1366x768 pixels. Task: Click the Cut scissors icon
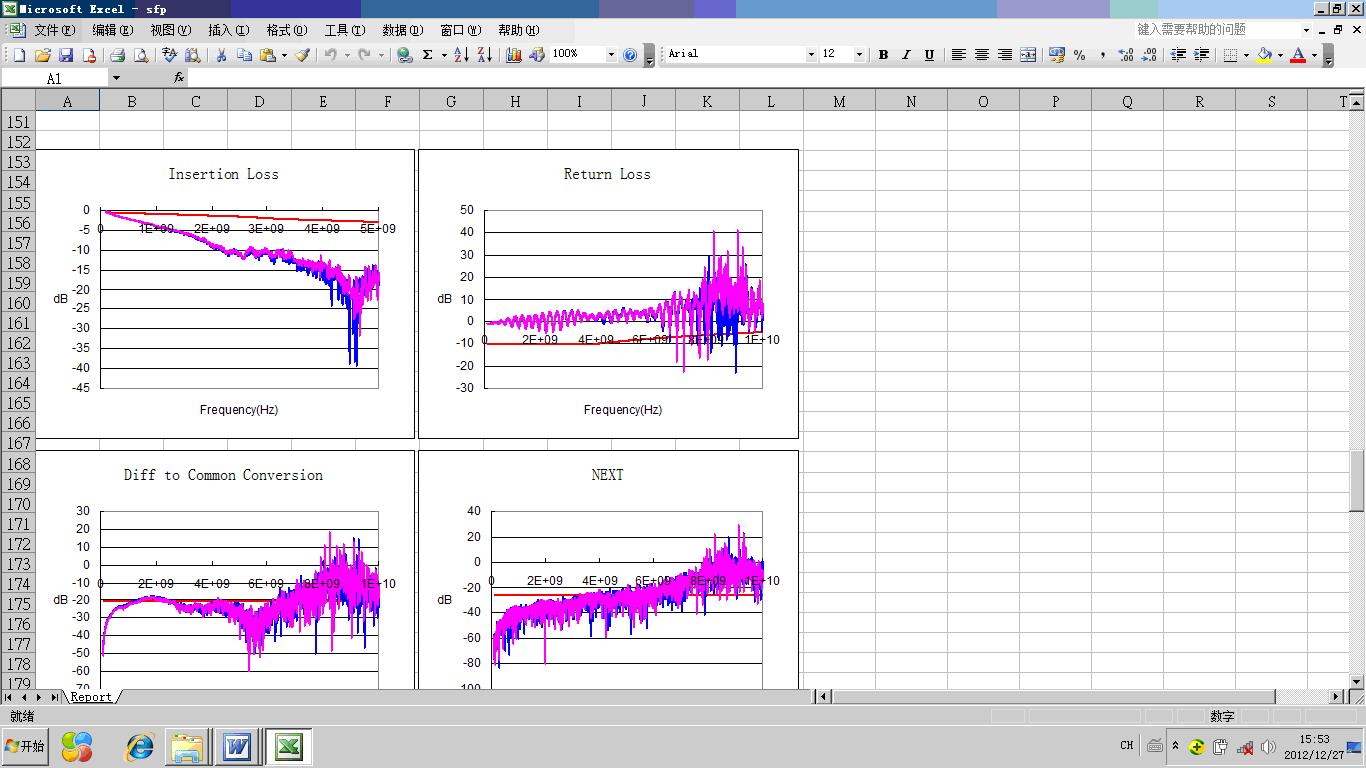(x=221, y=55)
